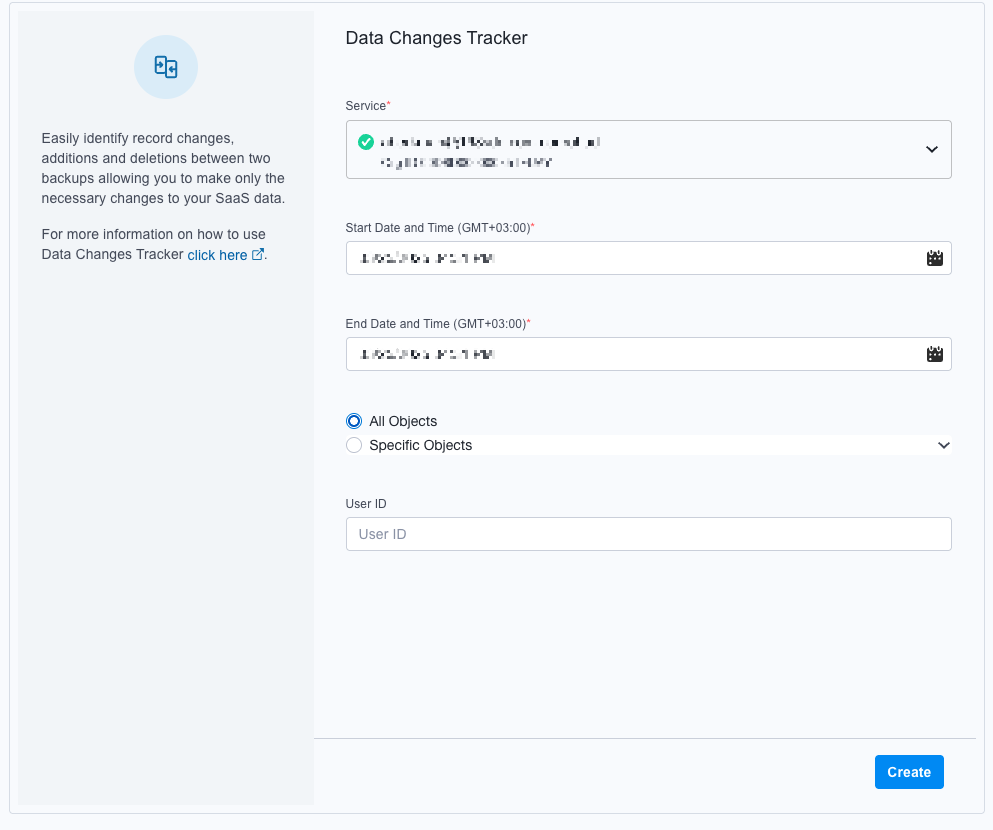Click the green service status checkmark

(365, 142)
